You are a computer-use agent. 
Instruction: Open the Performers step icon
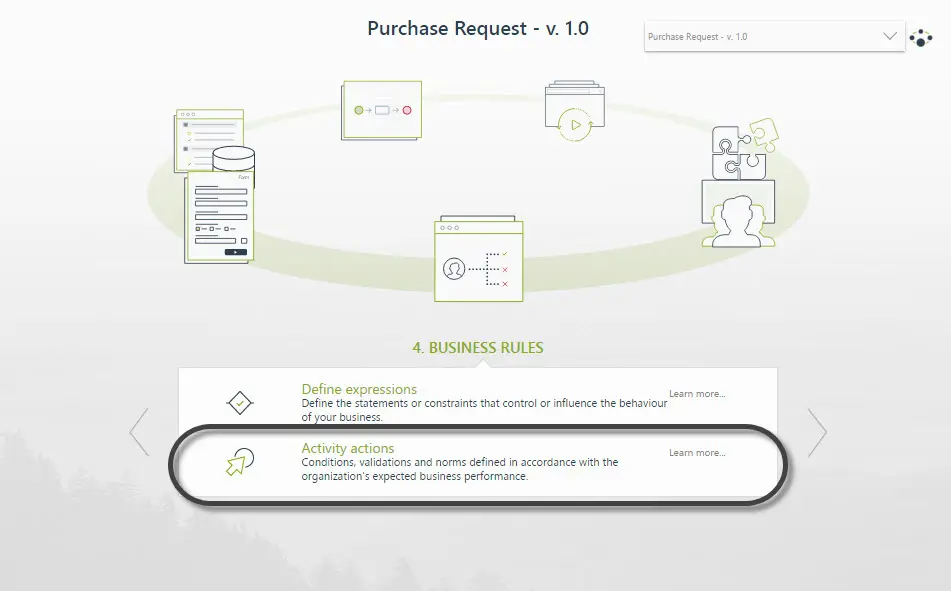coord(738,214)
